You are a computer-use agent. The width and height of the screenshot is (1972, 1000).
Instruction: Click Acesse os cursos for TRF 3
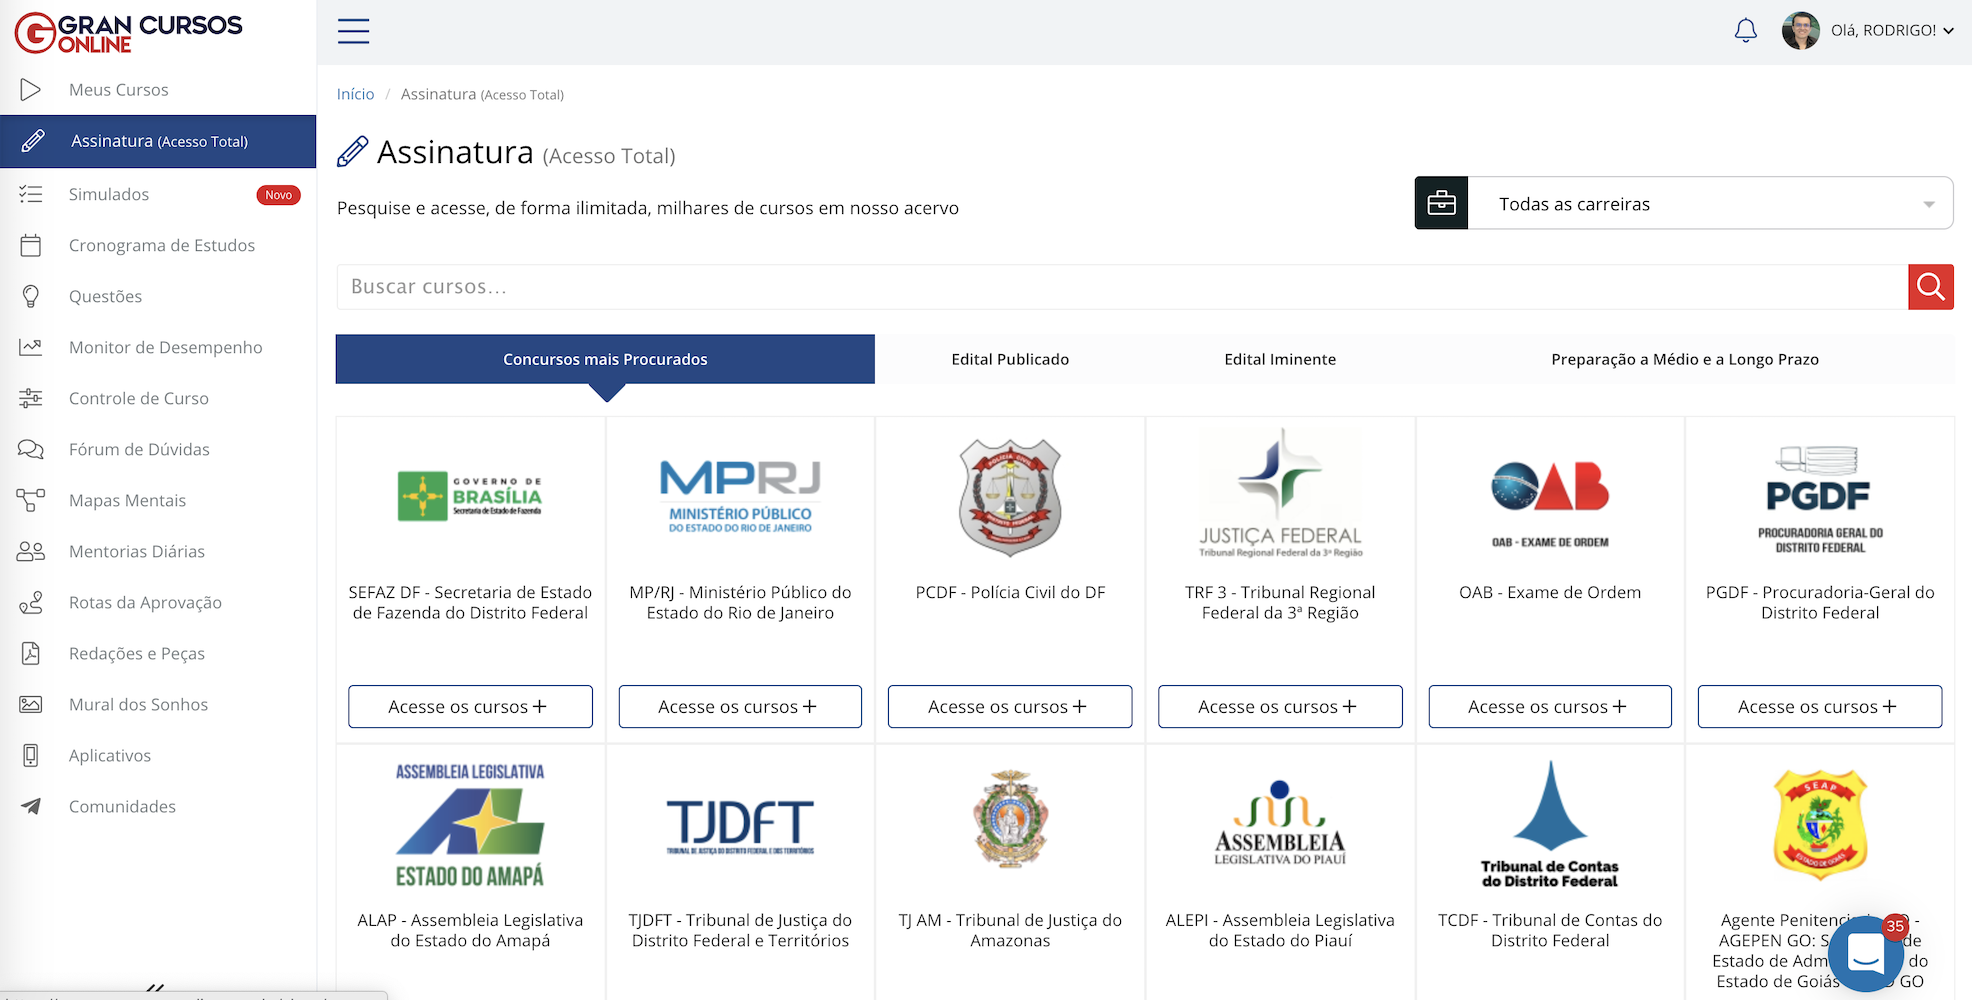tap(1280, 706)
